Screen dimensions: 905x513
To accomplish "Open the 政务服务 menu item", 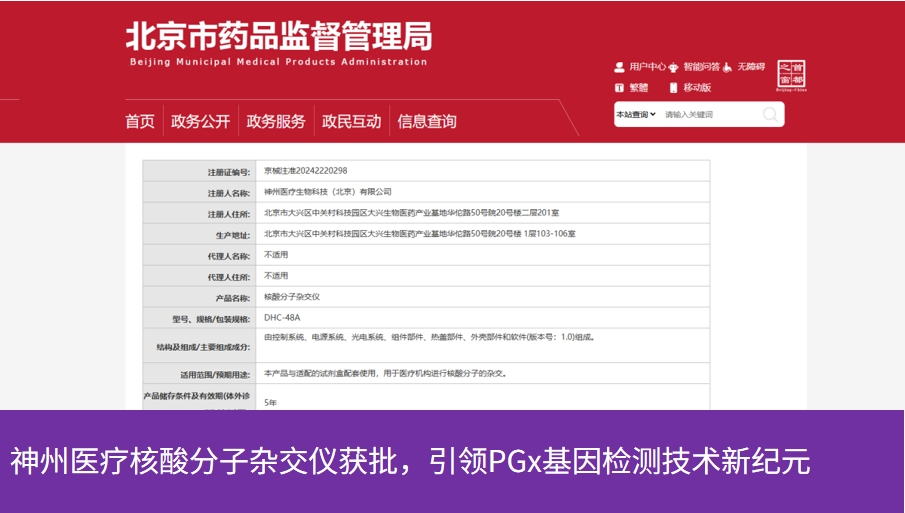I will 276,121.
